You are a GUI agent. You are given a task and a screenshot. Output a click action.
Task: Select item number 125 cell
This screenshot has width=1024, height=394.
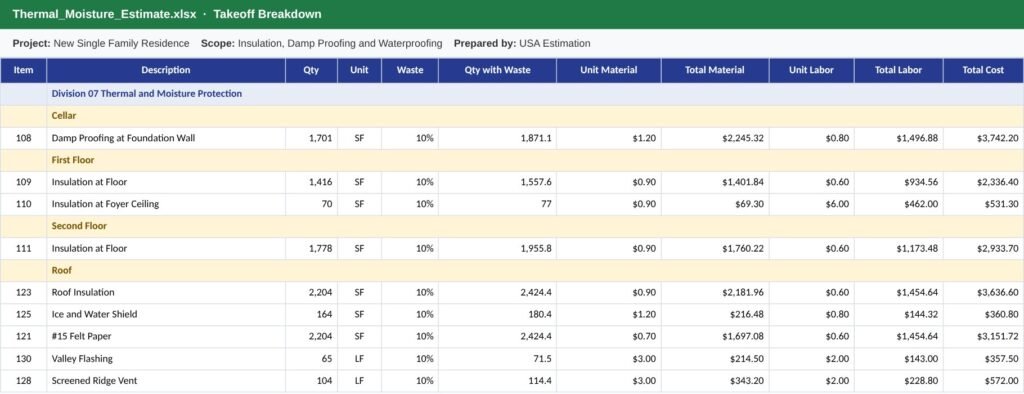(x=24, y=314)
